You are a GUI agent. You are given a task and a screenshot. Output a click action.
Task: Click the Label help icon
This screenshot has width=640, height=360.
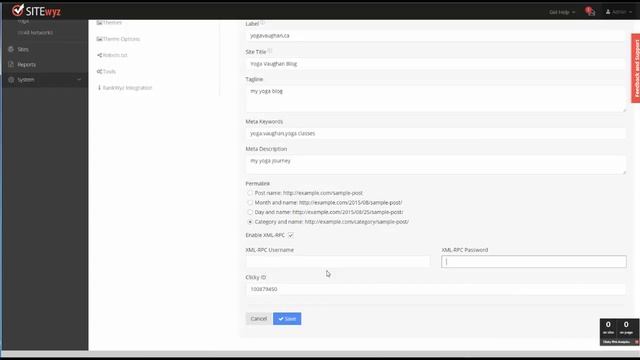point(262,24)
